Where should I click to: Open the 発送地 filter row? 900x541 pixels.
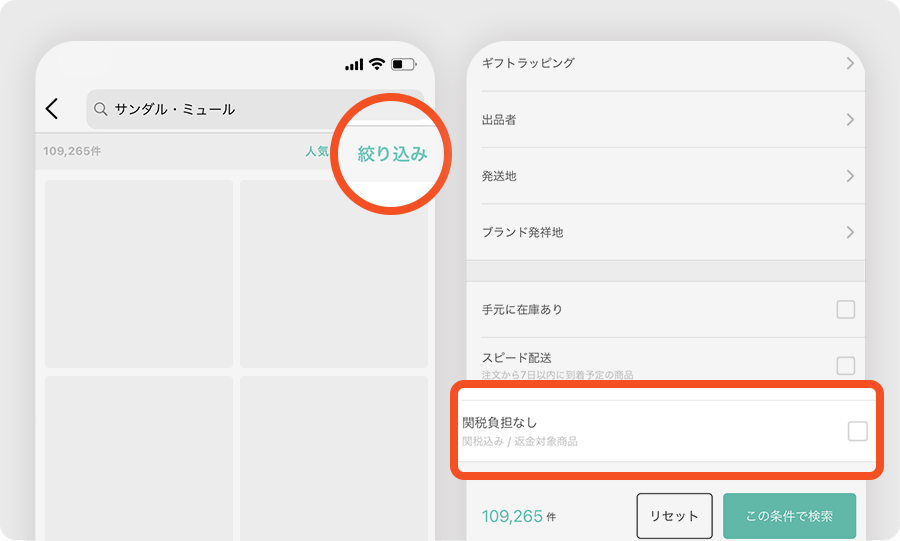[x=666, y=176]
